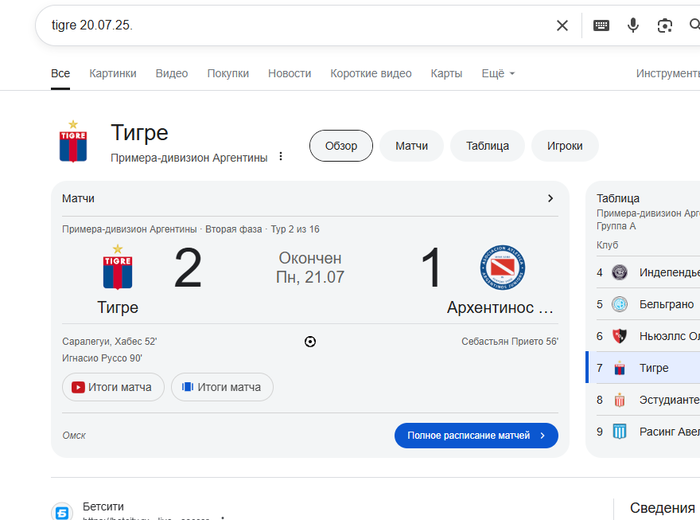Open the blue-icon Итоги матча recap

click(222, 387)
